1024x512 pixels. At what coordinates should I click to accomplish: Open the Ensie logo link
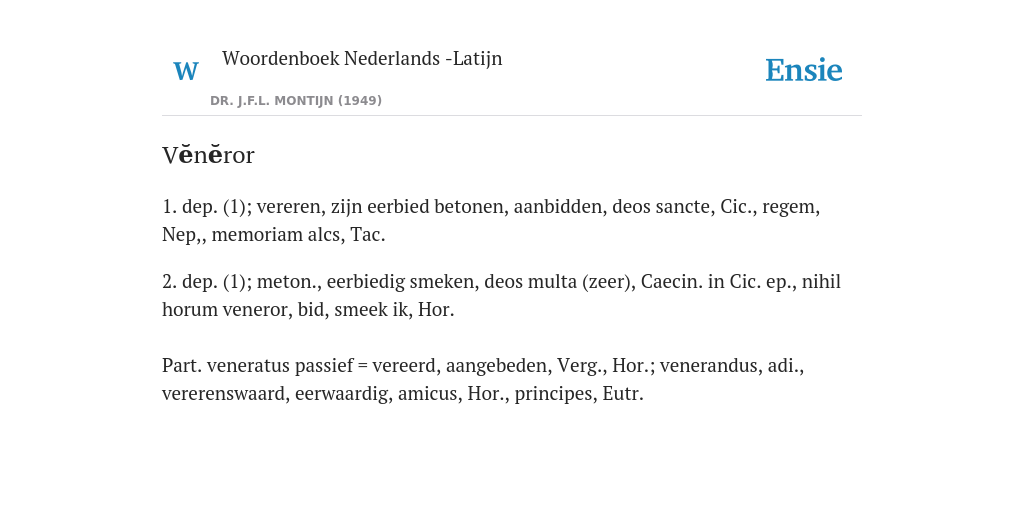pos(803,71)
